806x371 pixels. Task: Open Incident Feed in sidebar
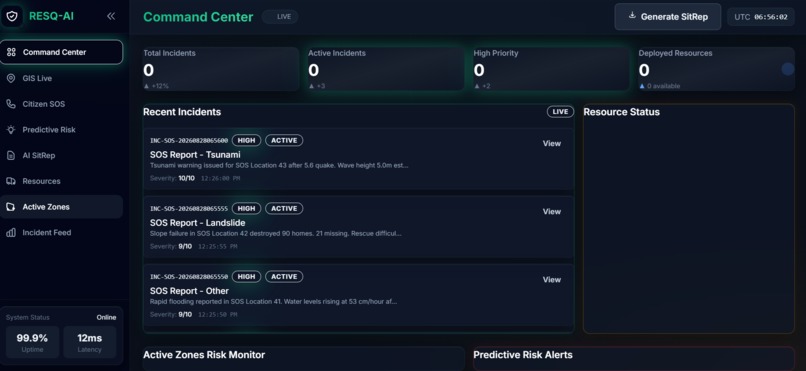pyautogui.click(x=62, y=232)
